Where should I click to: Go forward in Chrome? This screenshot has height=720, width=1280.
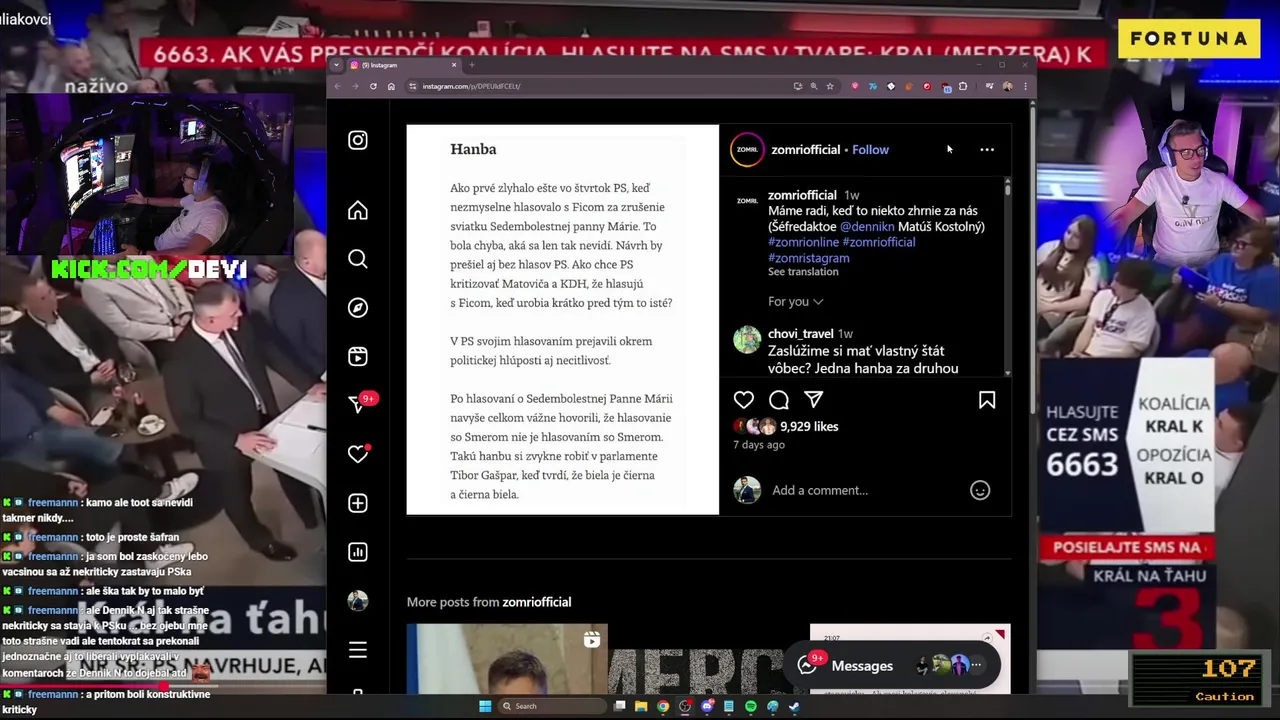pyautogui.click(x=355, y=86)
